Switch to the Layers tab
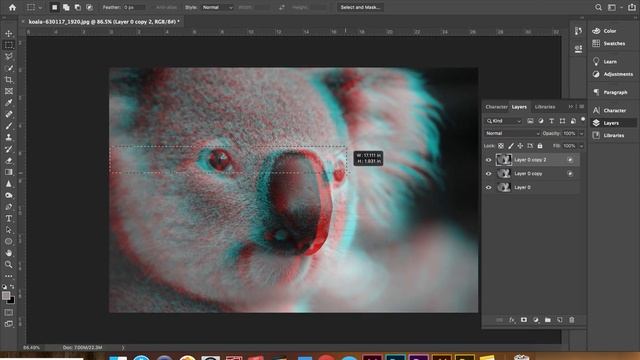The image size is (640, 360). [x=519, y=107]
